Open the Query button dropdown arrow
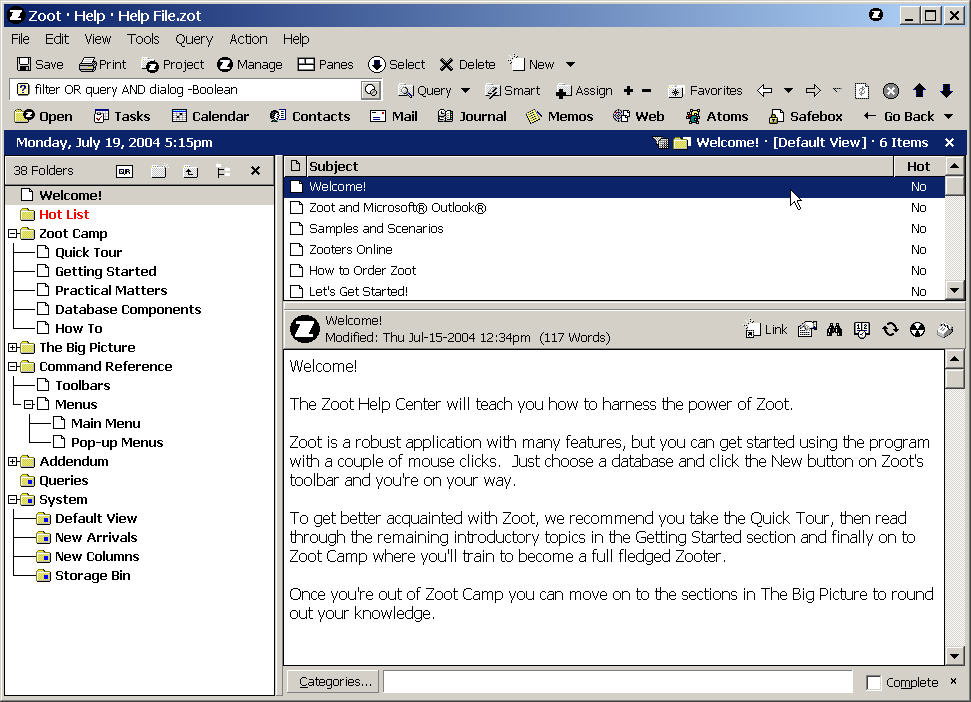Viewport: 971px width, 702px height. [465, 91]
